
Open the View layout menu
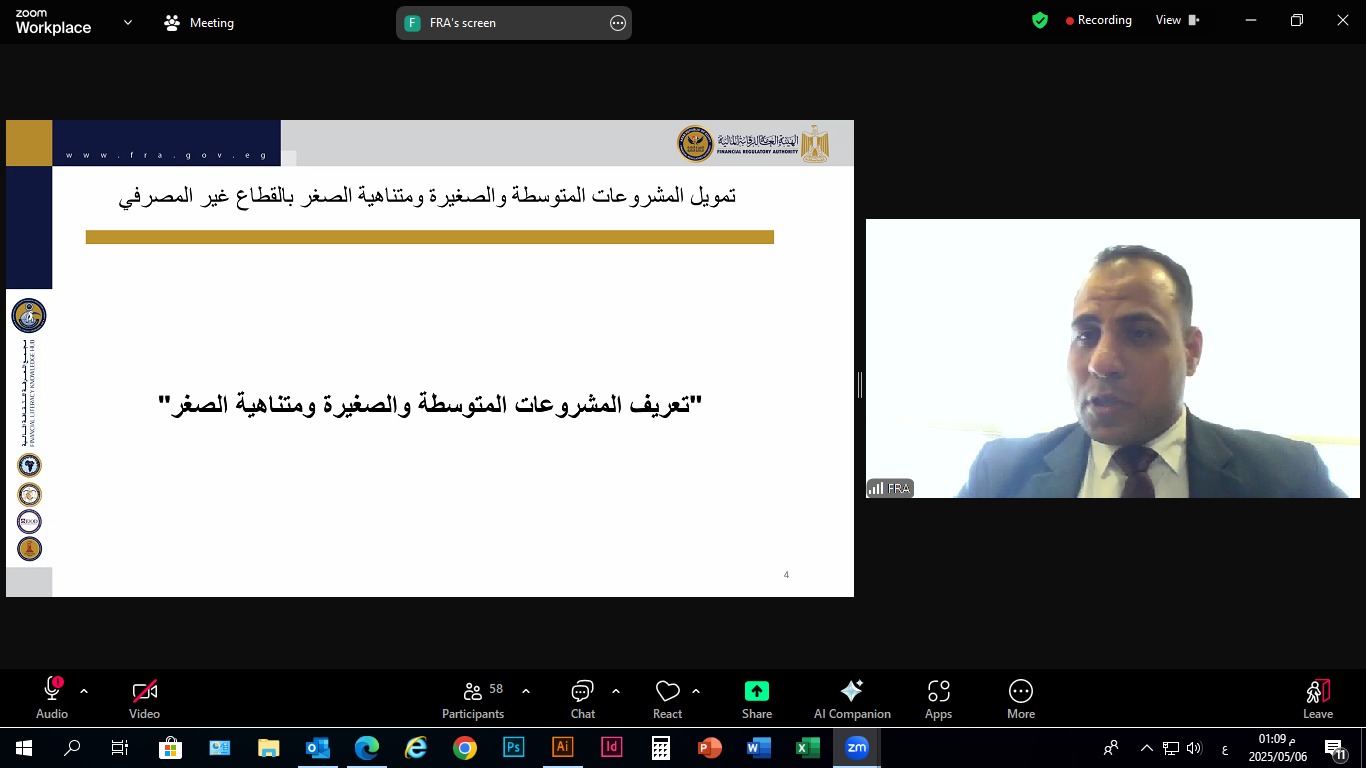[x=1178, y=20]
